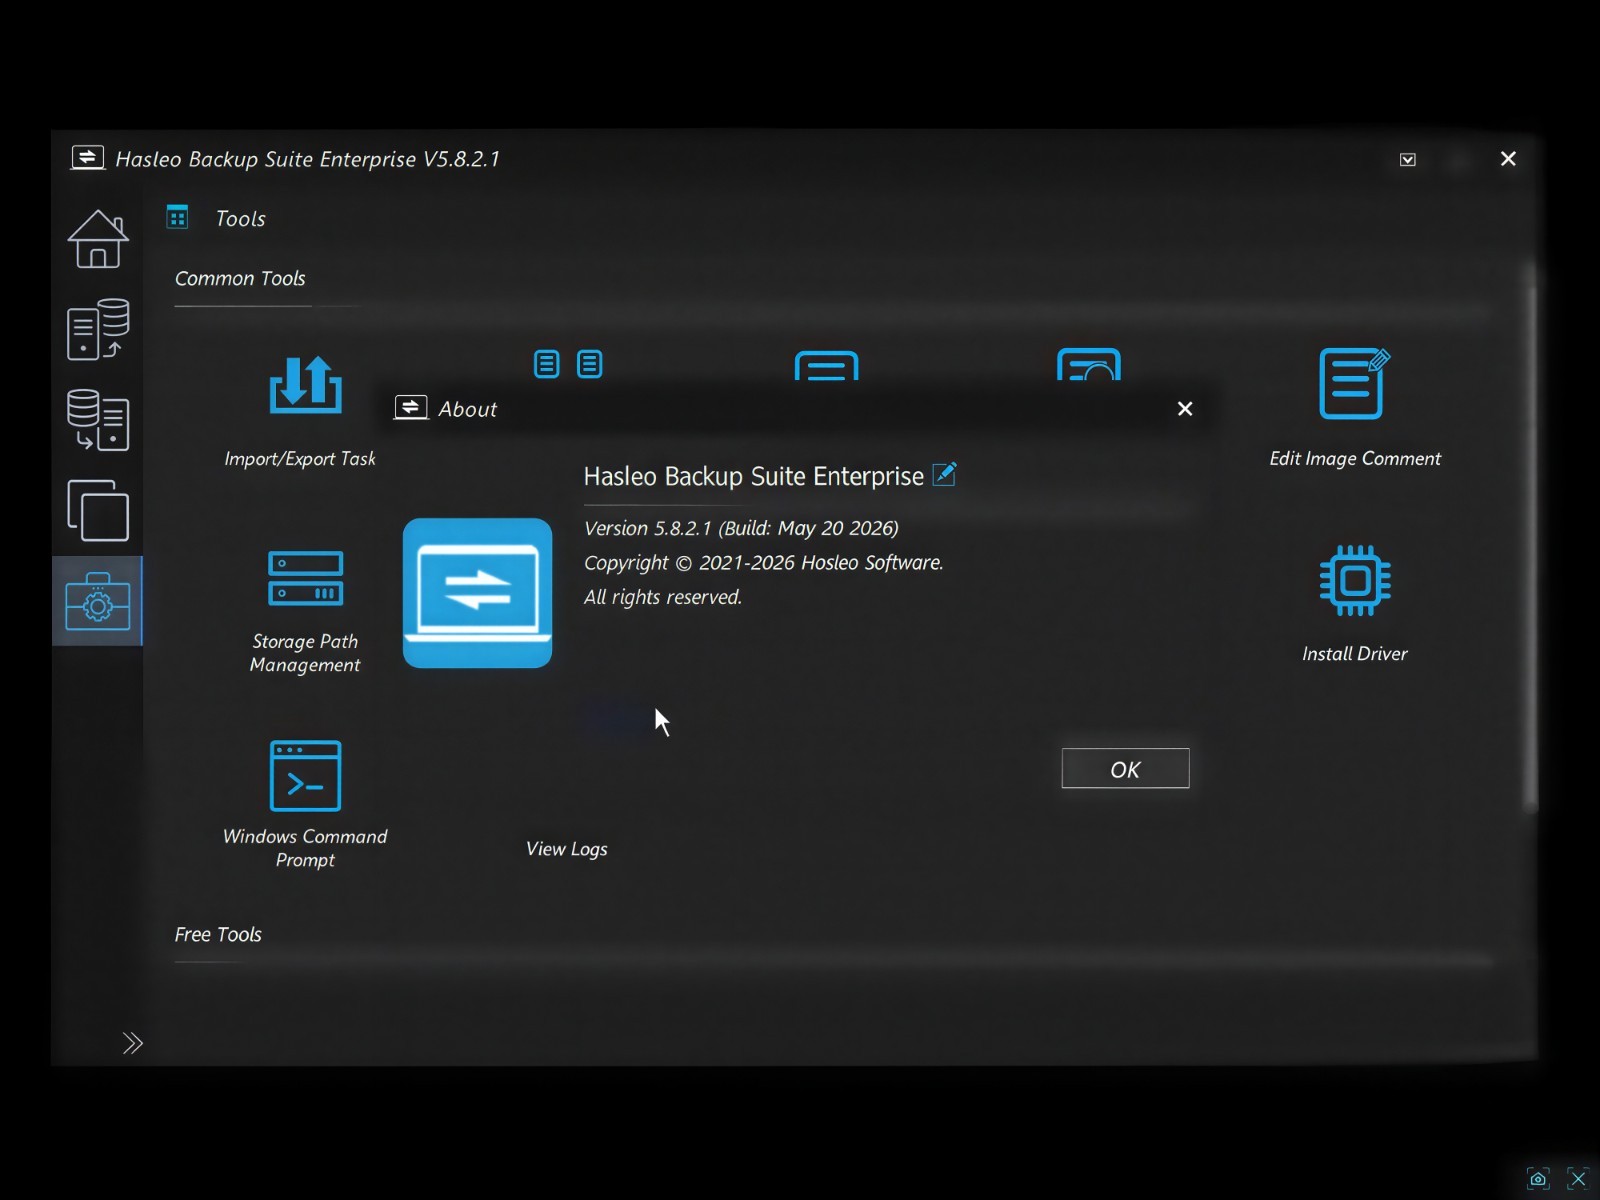The height and width of the screenshot is (1200, 1600).
Task: Click the Storage Path Management label
Action: (305, 653)
